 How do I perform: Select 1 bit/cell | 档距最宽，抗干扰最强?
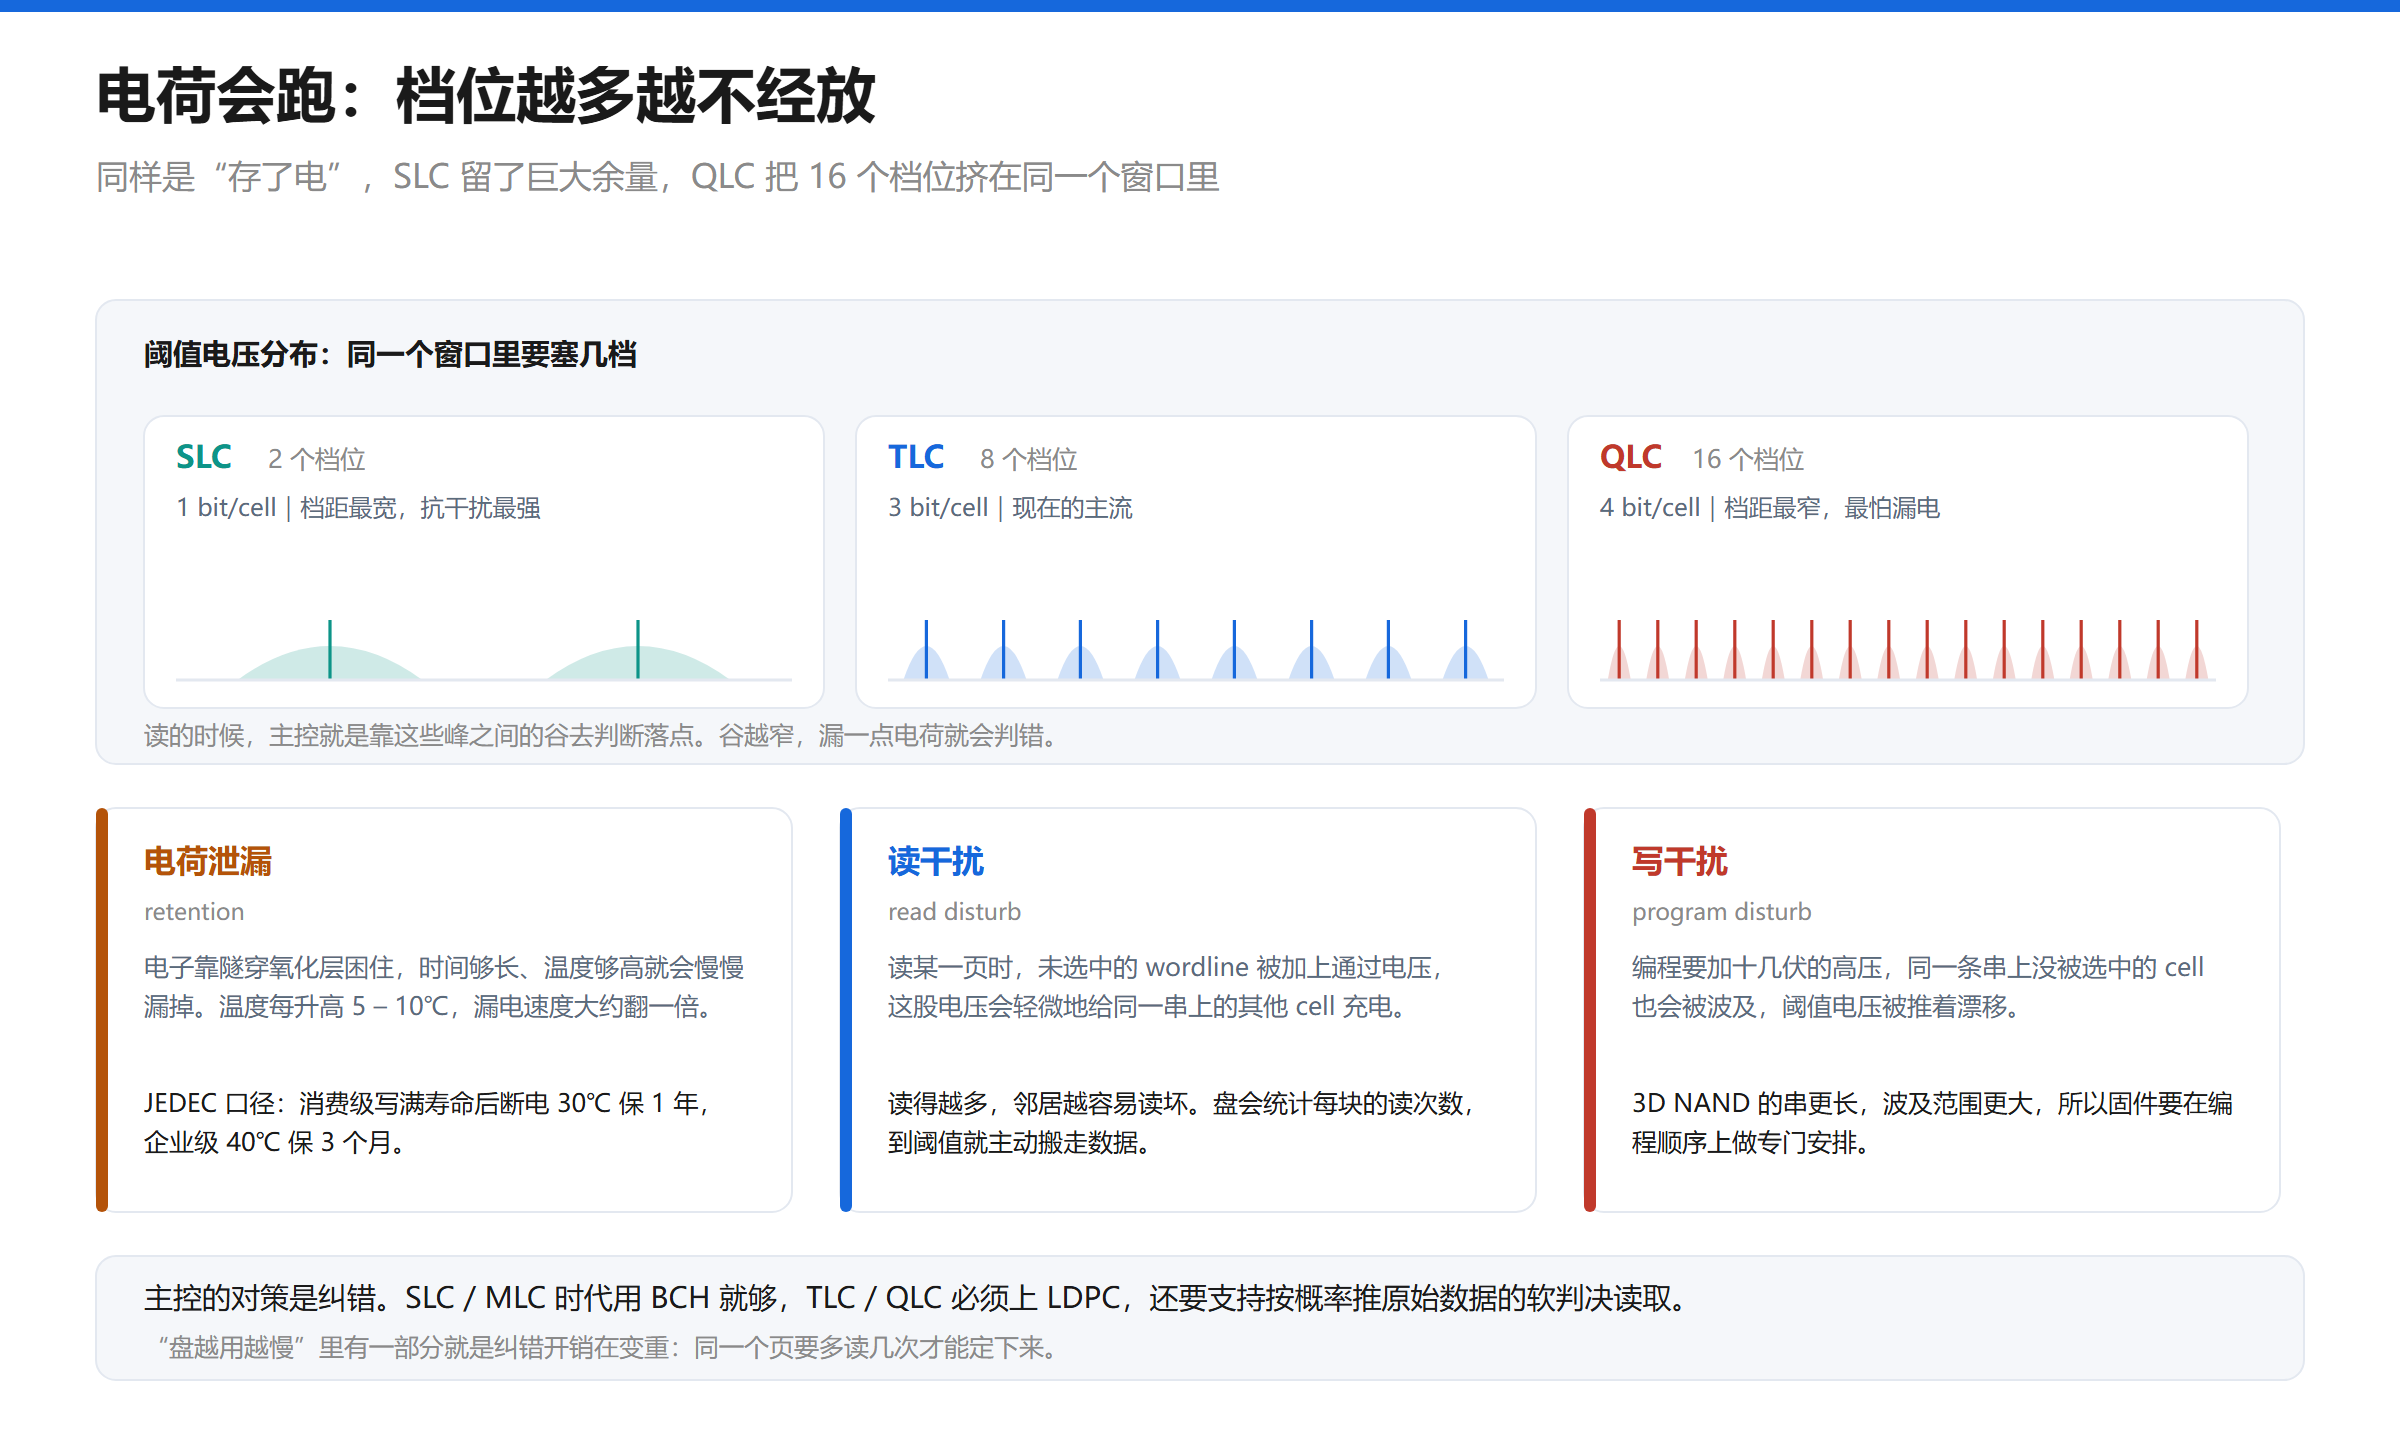358,508
